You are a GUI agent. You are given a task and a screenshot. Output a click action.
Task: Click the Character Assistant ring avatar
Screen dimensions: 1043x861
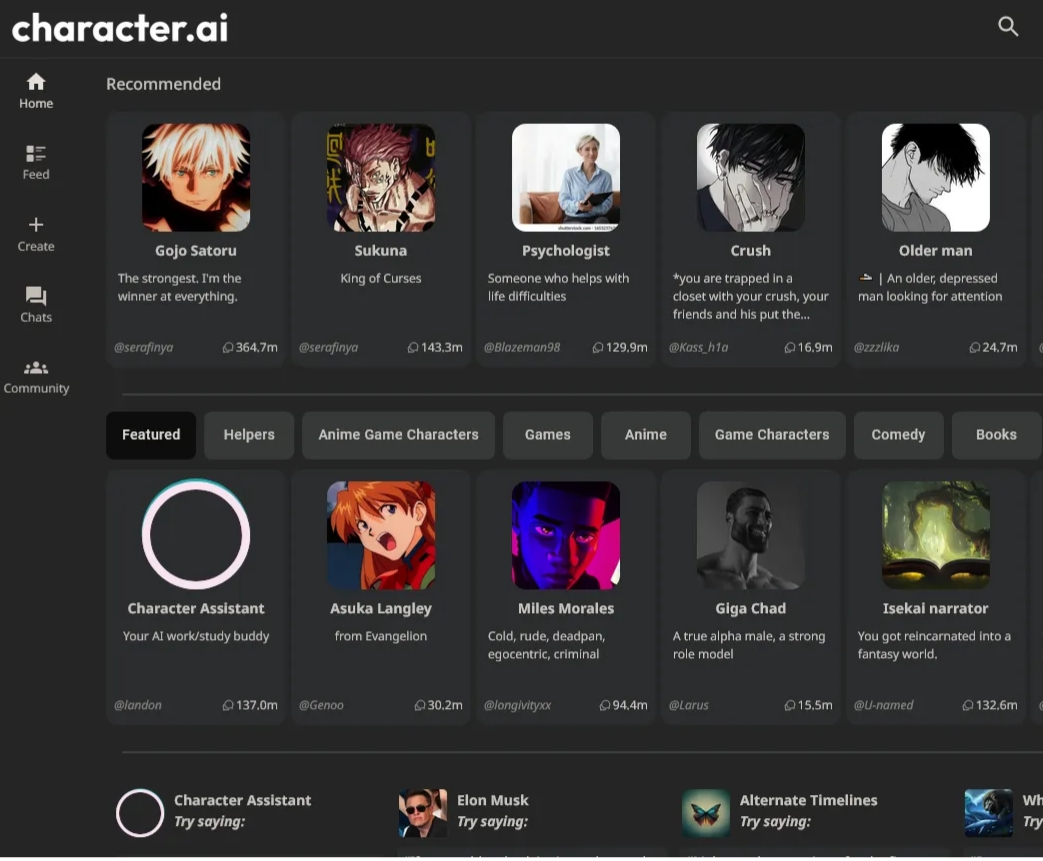(x=196, y=535)
